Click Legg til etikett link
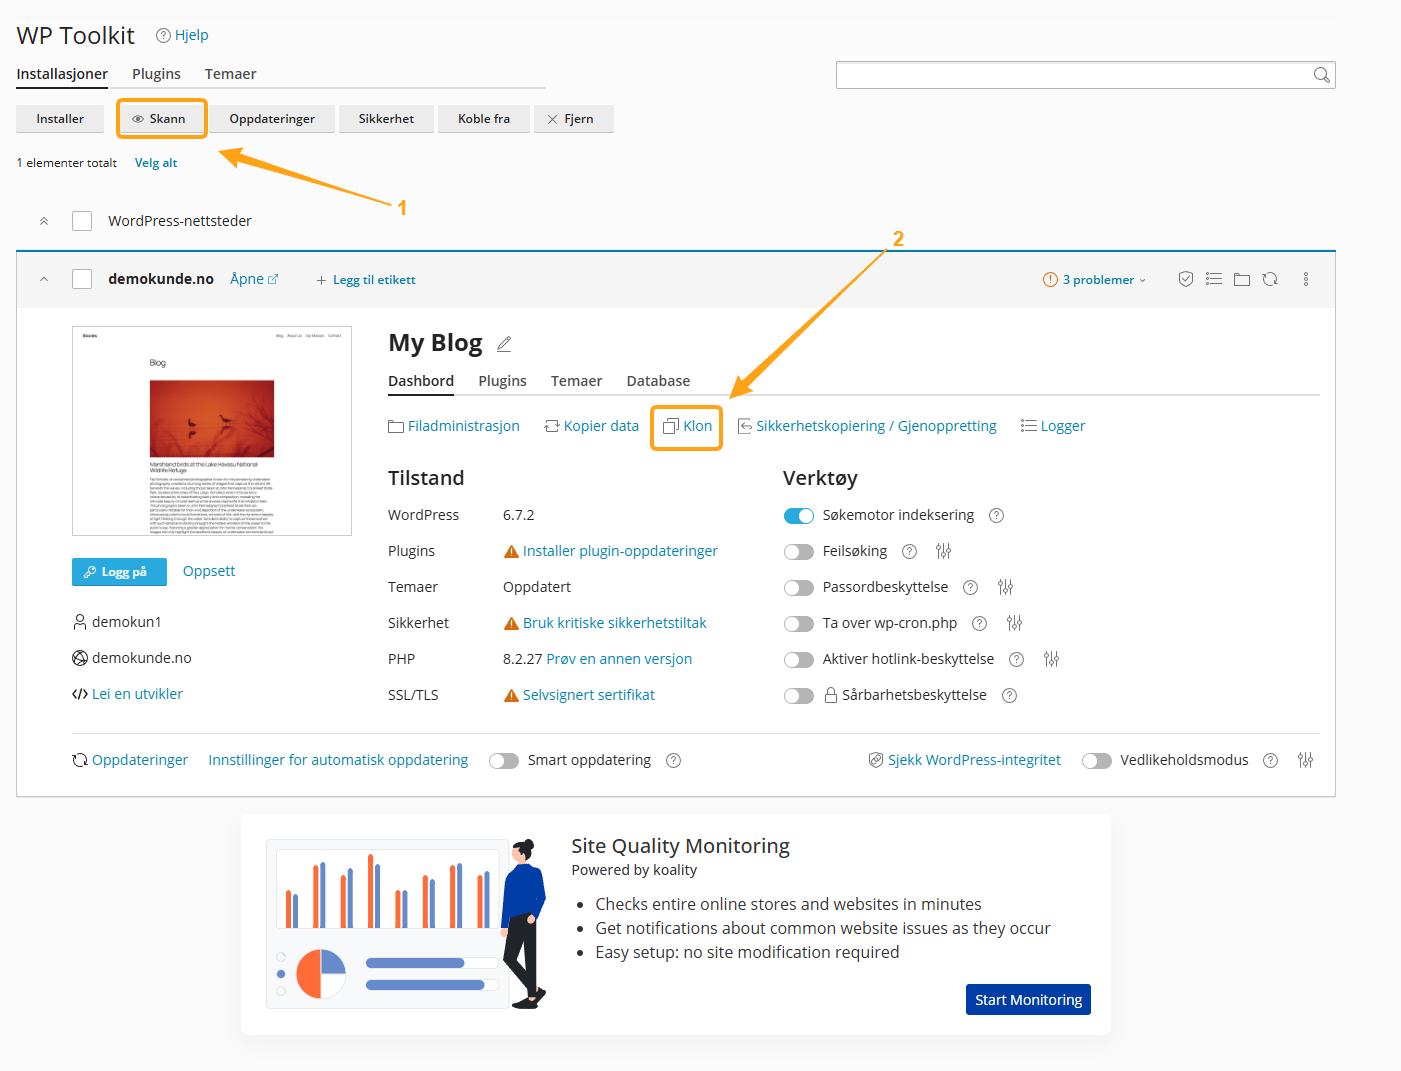This screenshot has width=1401, height=1071. pos(366,280)
